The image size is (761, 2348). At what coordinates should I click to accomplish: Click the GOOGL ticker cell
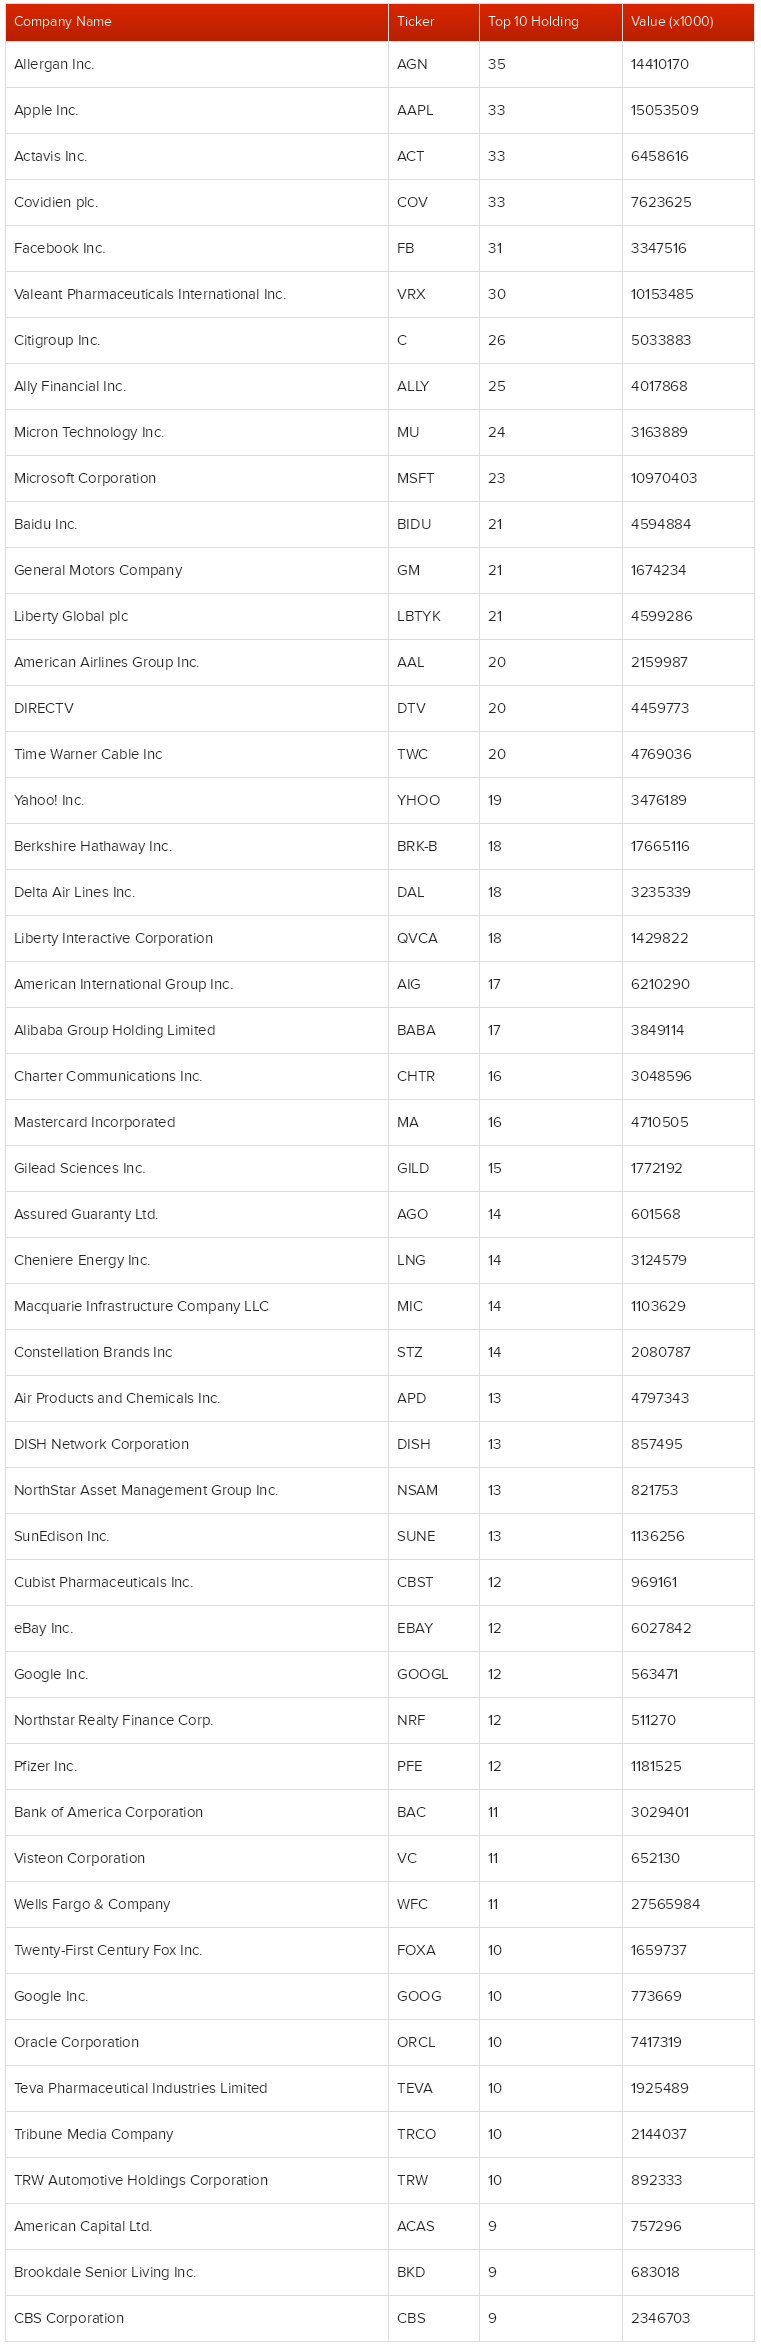click(x=422, y=1674)
